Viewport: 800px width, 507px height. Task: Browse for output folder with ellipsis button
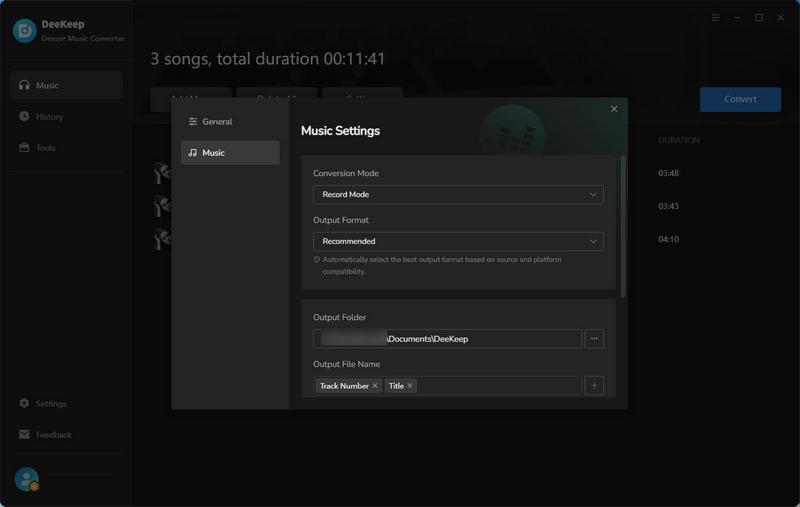pyautogui.click(x=594, y=339)
